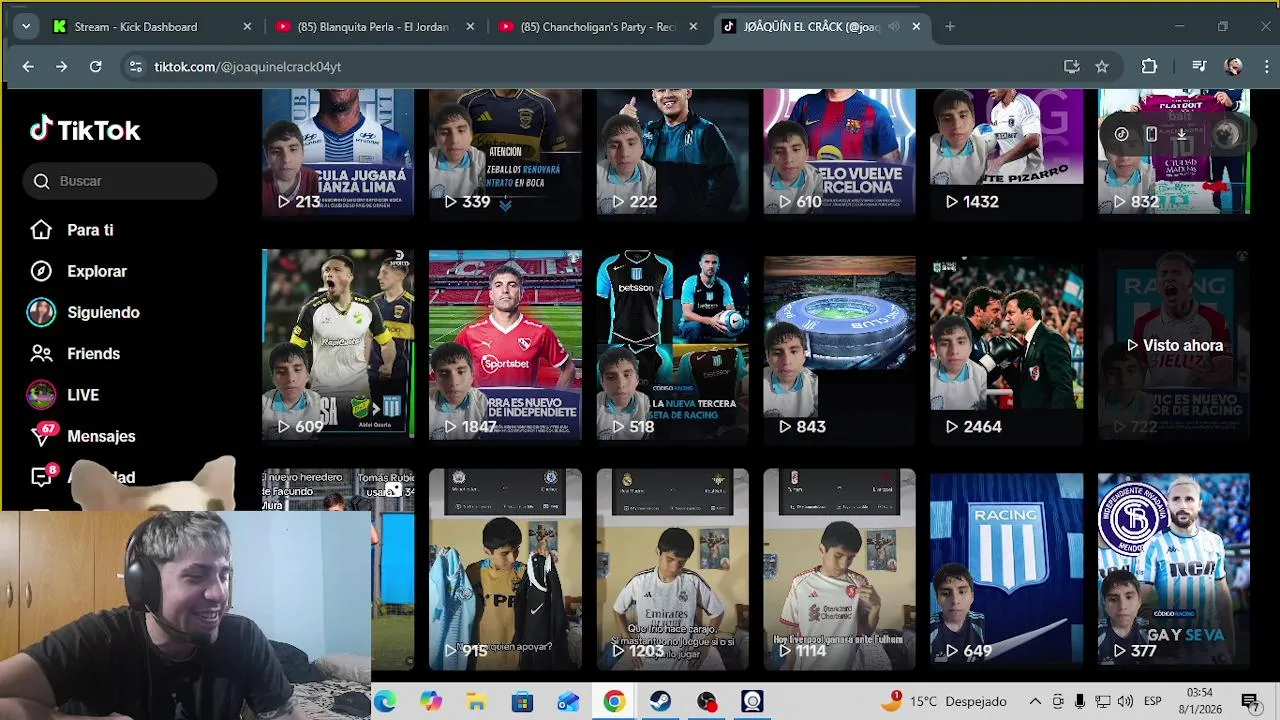Viewport: 1280px width, 720px height.
Task: Switch to Chancholigan's Party YouTube tab
Action: click(598, 27)
